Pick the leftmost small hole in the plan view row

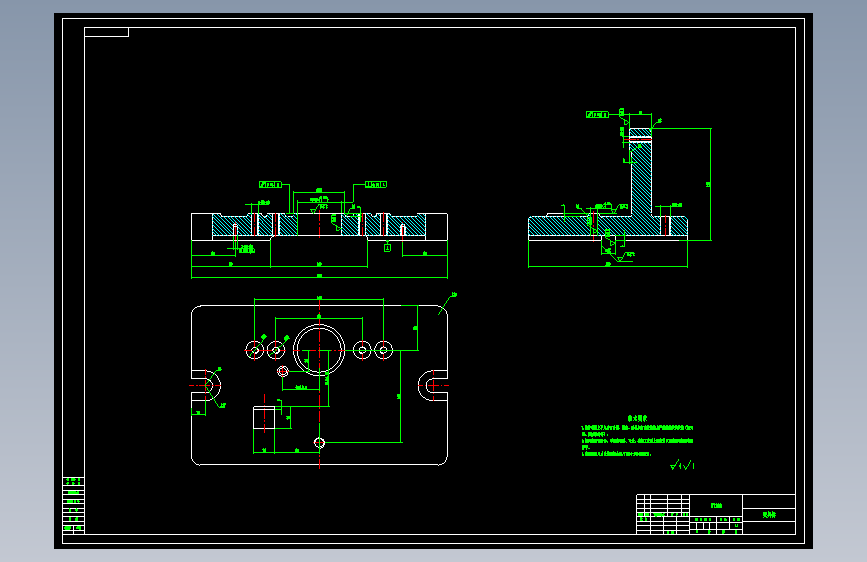254,350
